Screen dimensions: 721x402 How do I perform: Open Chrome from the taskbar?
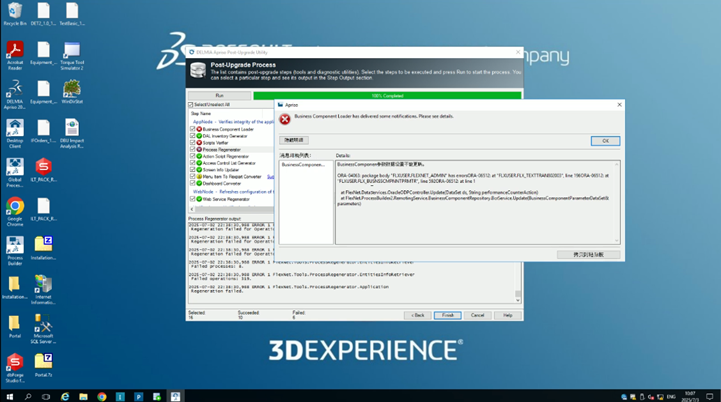(x=102, y=396)
